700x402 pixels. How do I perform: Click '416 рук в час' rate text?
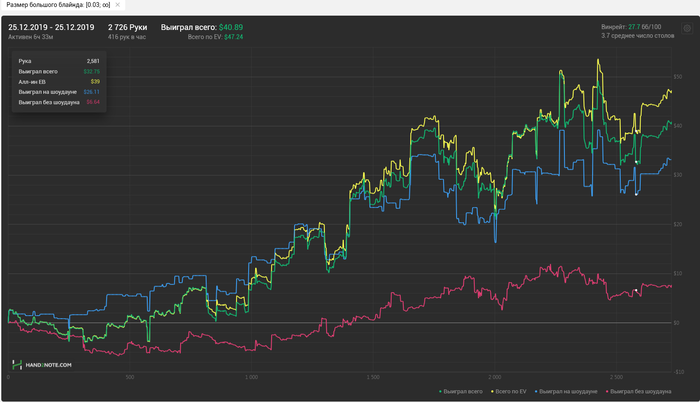click(127, 37)
